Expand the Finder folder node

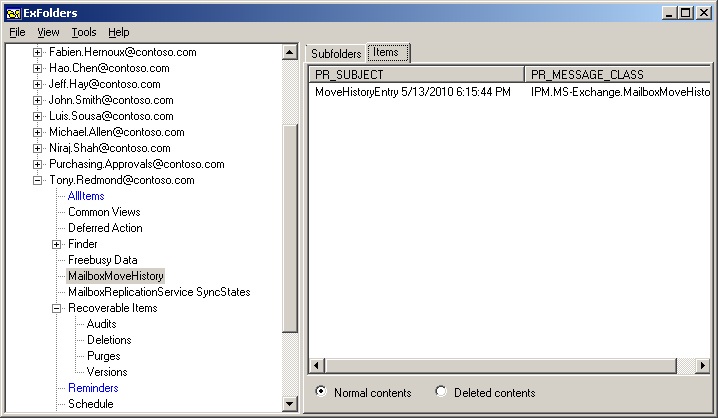click(x=57, y=244)
